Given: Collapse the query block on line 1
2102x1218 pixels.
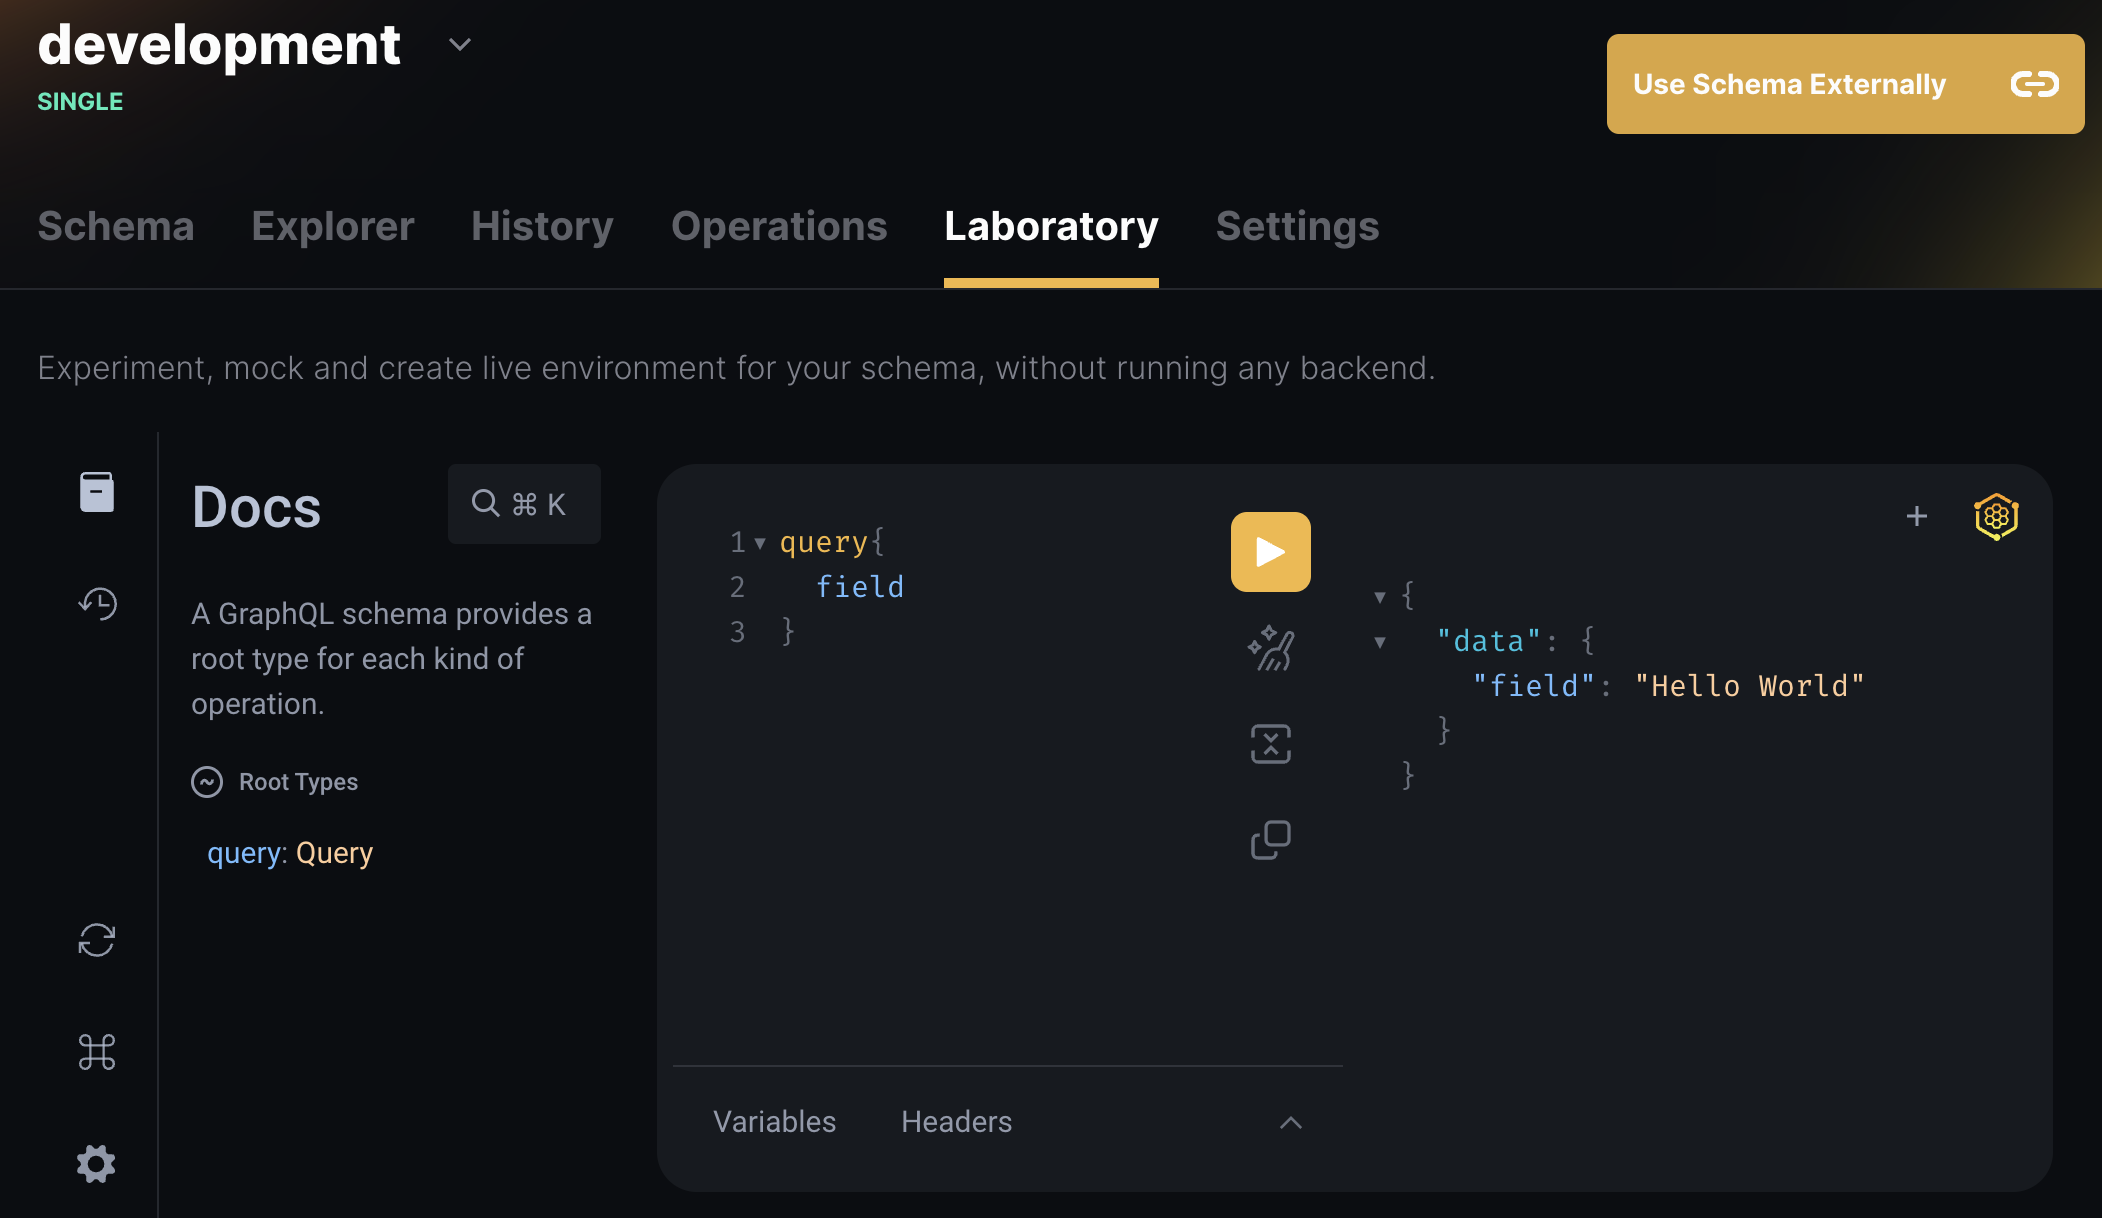Looking at the screenshot, I should (x=760, y=543).
